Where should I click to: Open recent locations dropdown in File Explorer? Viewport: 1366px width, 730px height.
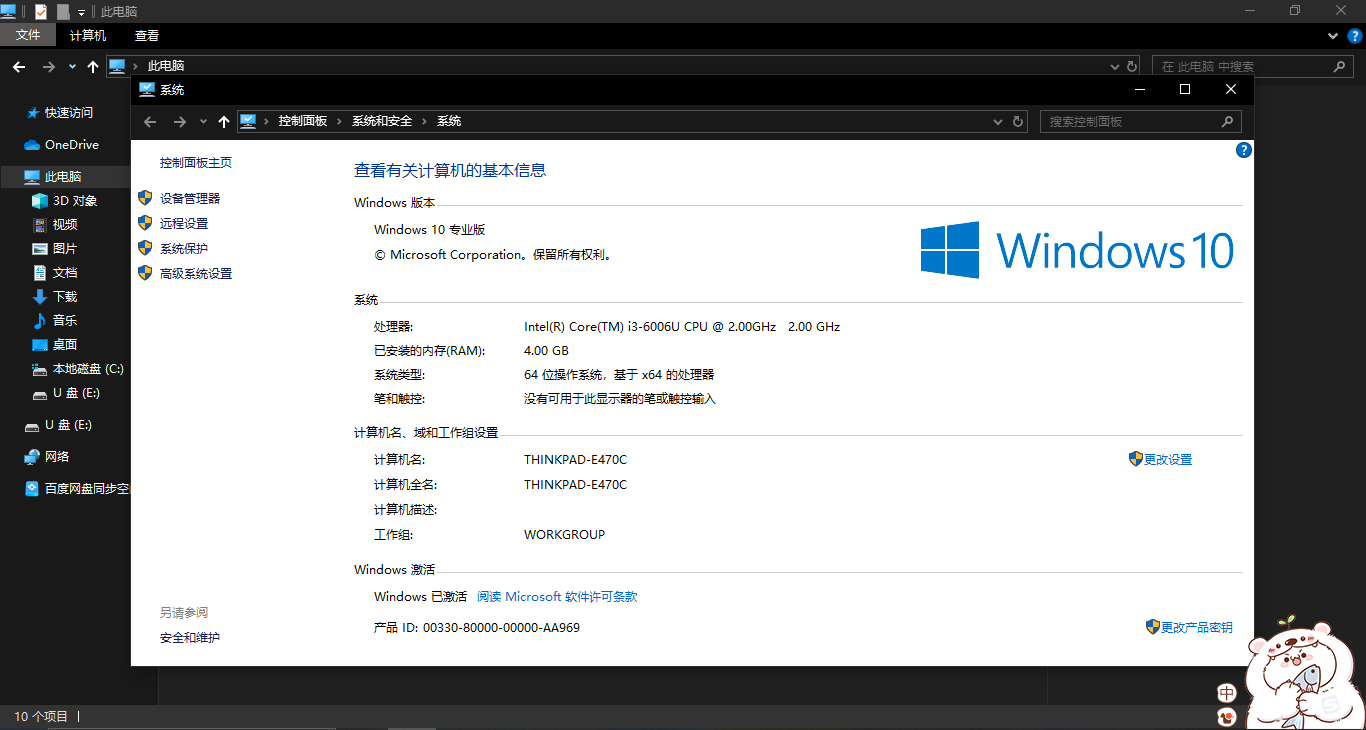pos(72,67)
